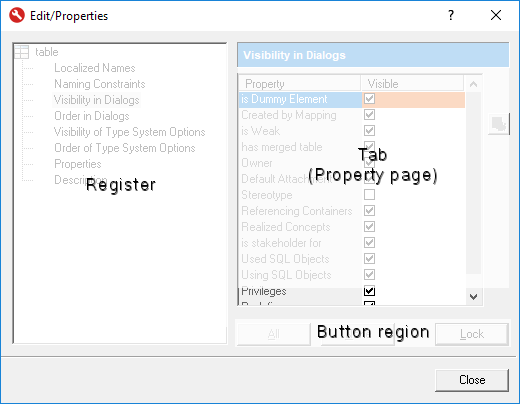
Task: Click the All button
Action: 274,334
